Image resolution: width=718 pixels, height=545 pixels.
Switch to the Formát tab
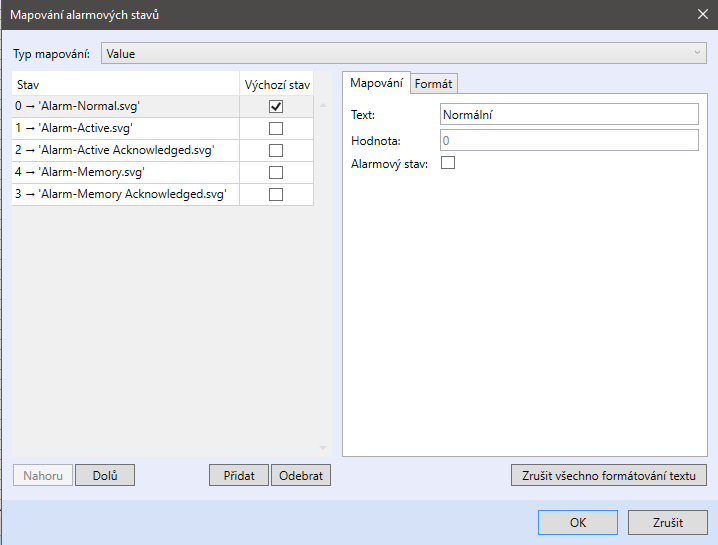(433, 84)
